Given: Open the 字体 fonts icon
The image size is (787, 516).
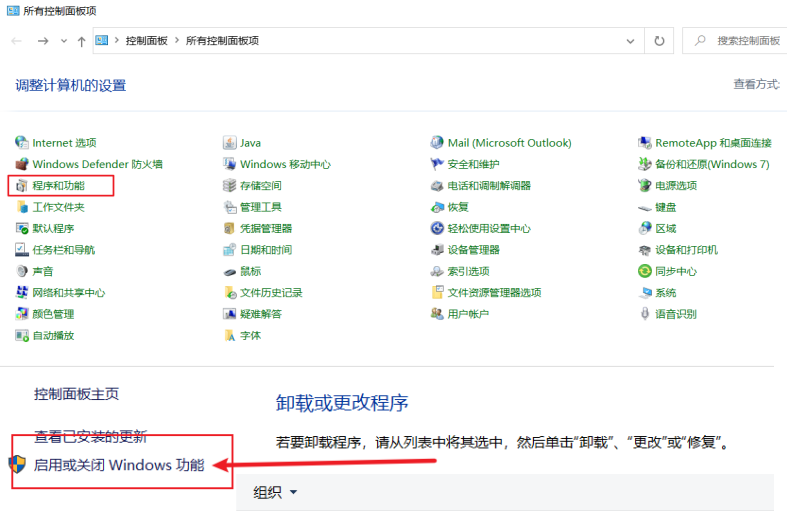Looking at the screenshot, I should (x=229, y=335).
